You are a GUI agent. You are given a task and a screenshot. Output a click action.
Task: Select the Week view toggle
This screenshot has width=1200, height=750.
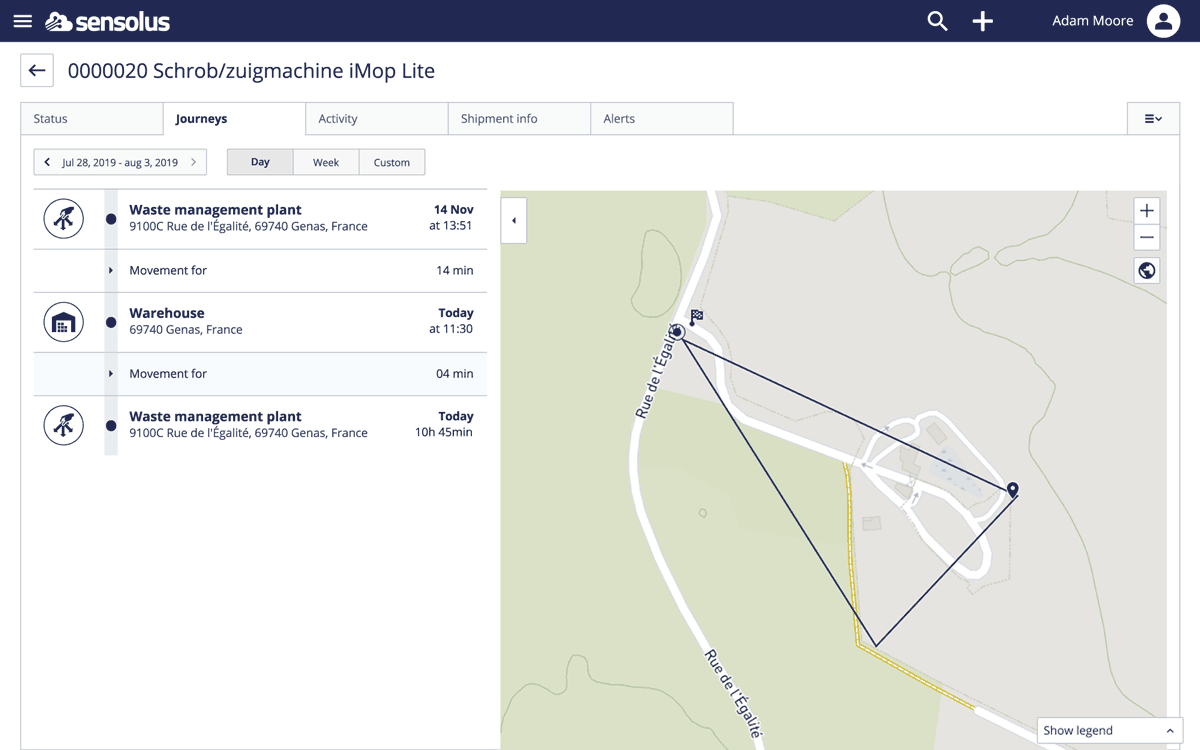(x=326, y=162)
